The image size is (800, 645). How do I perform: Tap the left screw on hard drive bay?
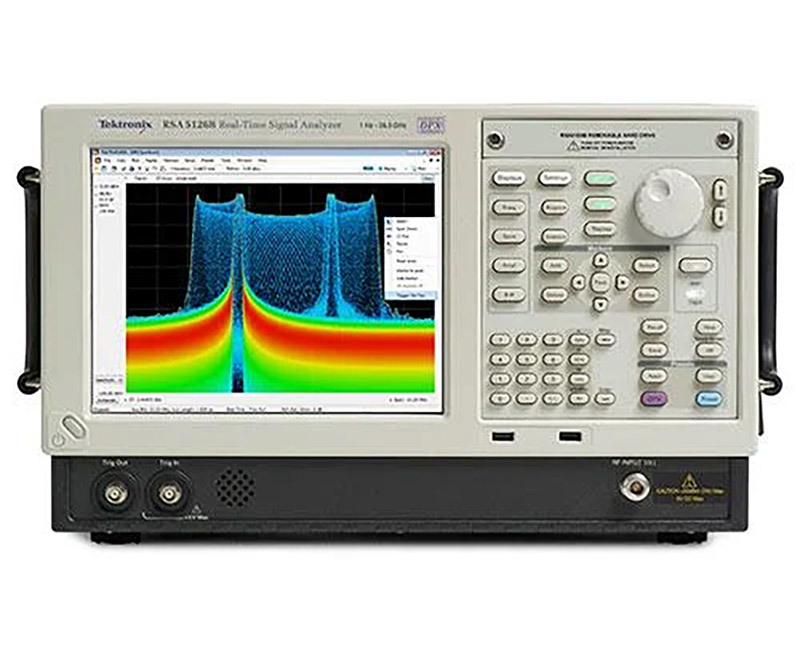click(x=495, y=139)
